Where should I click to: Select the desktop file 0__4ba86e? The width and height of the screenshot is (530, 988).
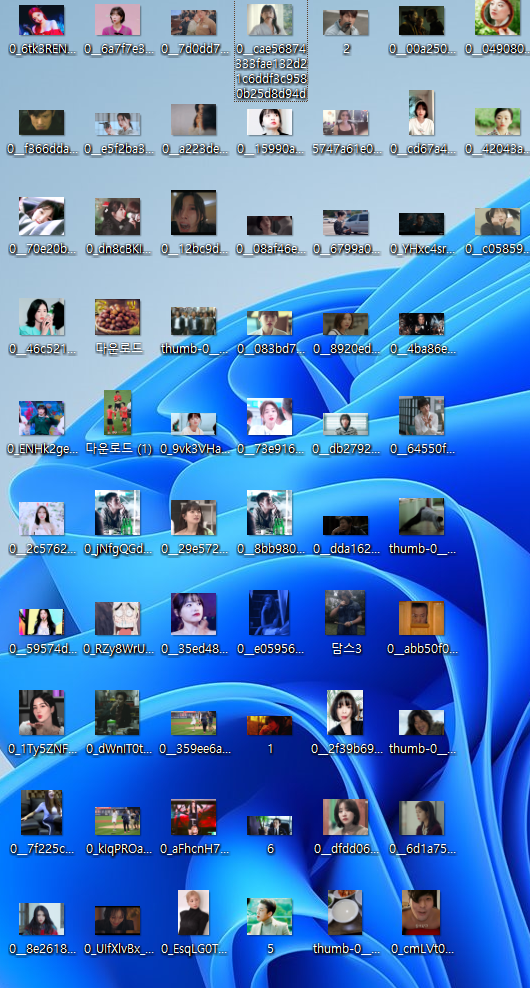(x=422, y=324)
